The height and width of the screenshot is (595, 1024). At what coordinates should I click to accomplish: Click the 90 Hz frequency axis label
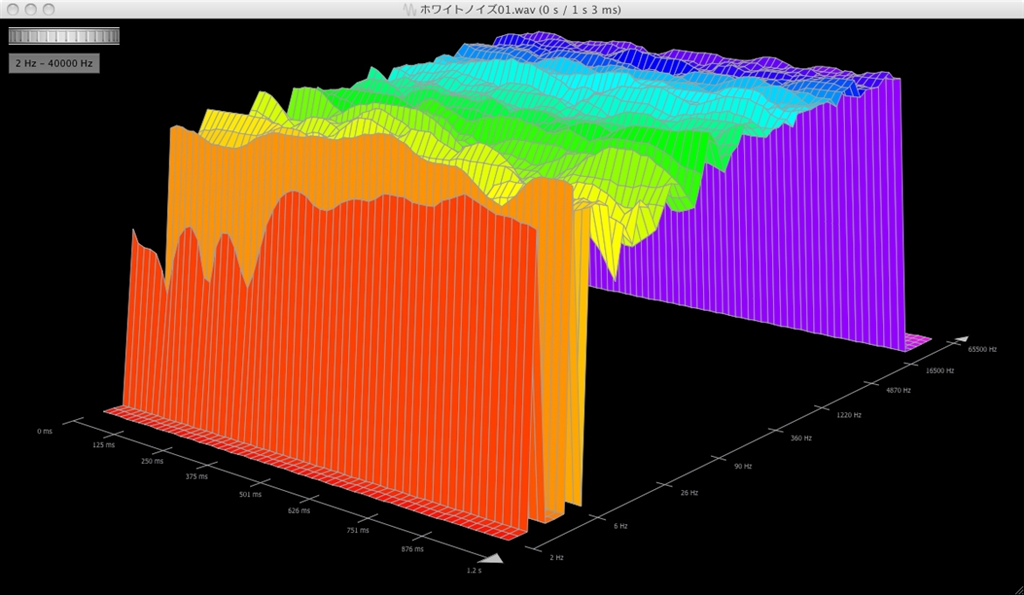[x=743, y=466]
